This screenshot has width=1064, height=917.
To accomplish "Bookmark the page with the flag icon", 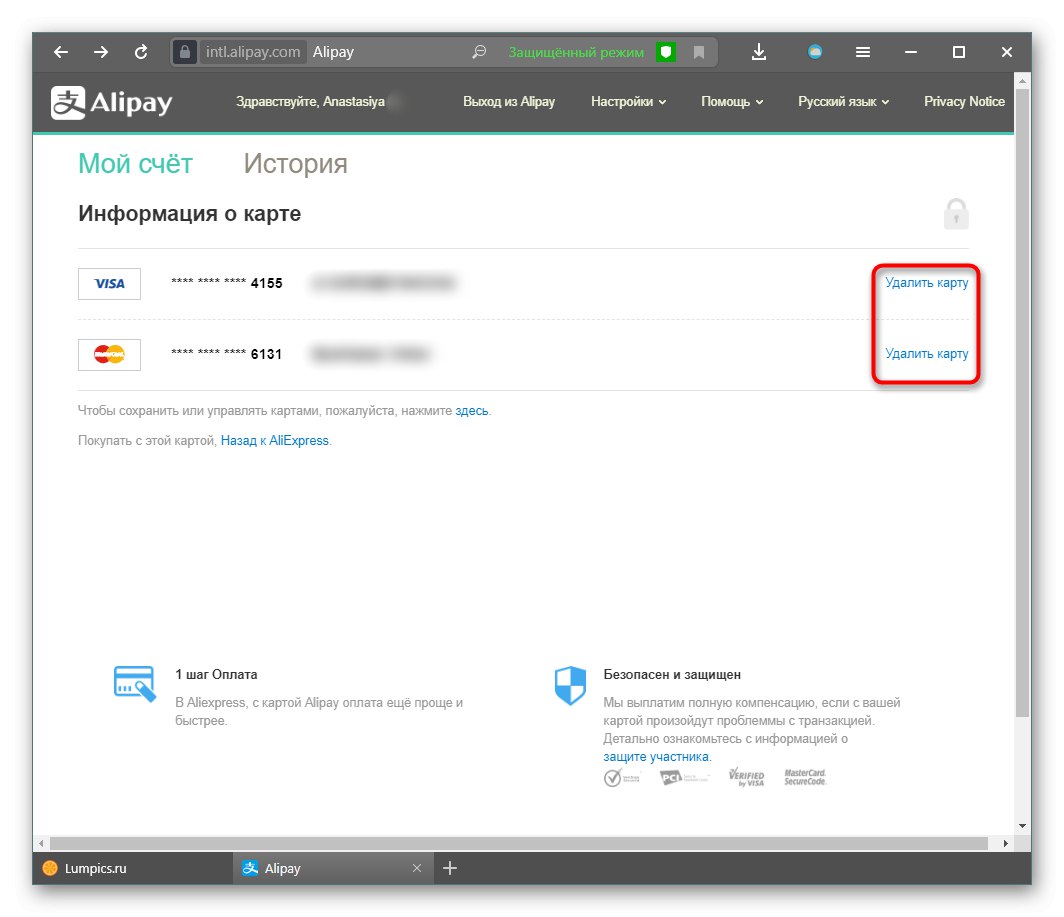I will click(x=698, y=52).
